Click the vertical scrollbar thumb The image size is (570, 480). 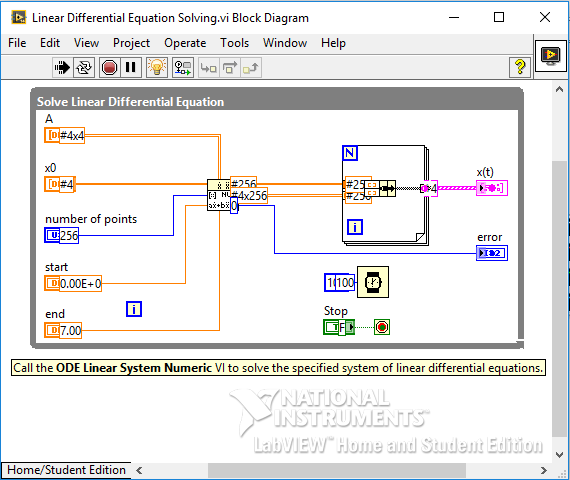tap(559, 298)
